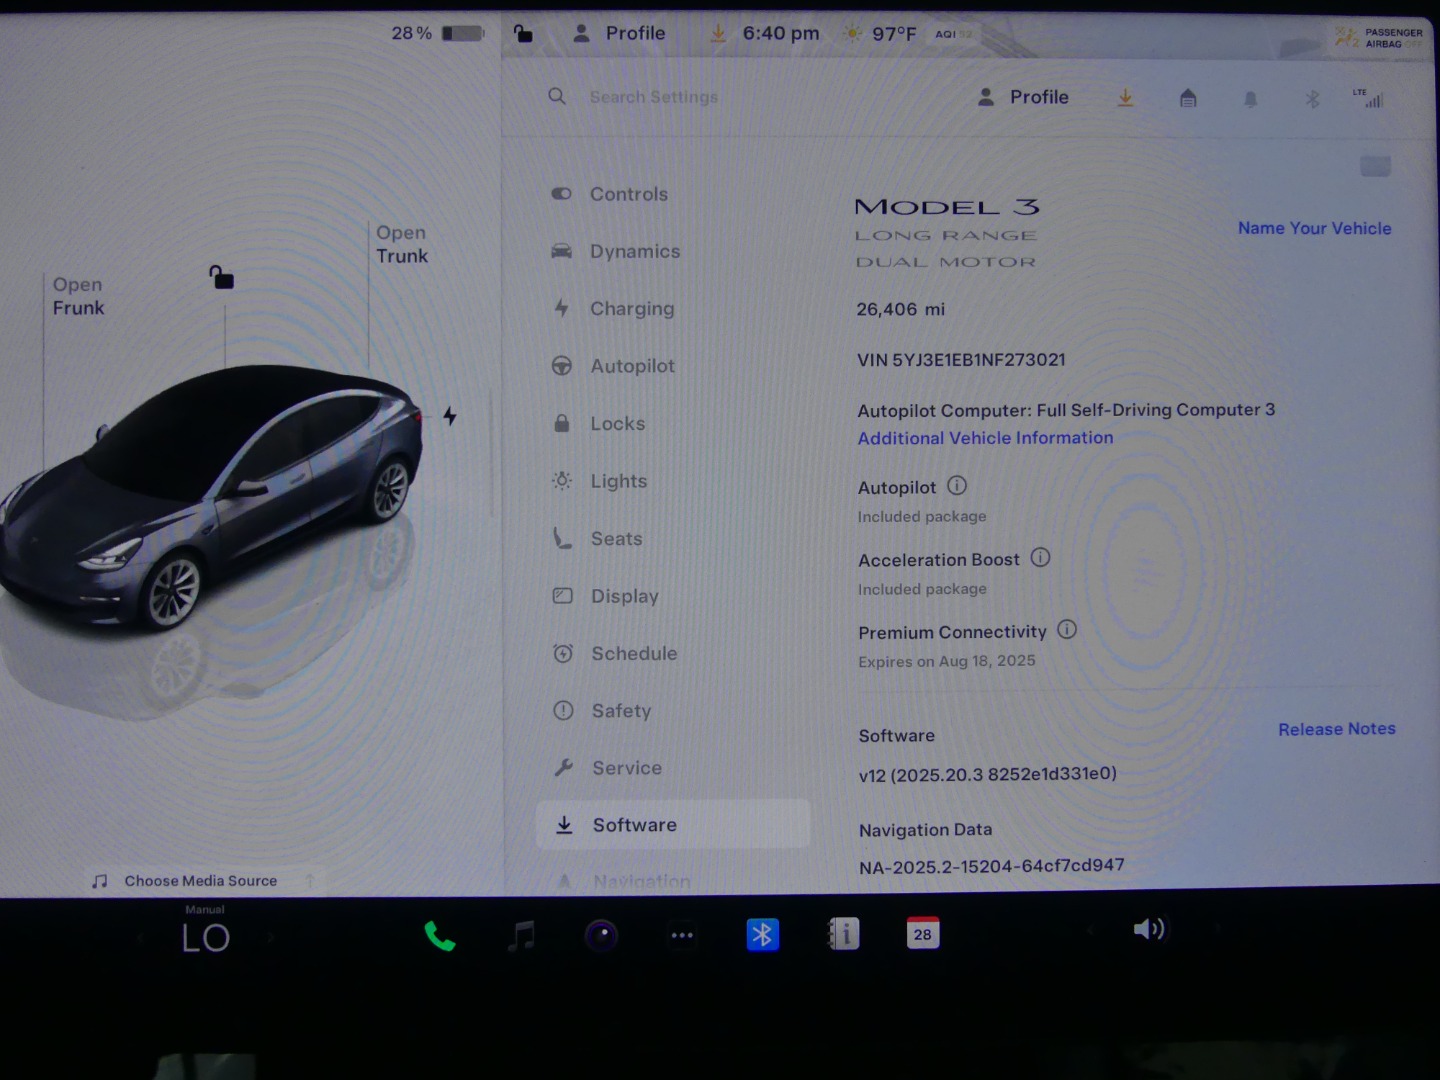Open the blue Bluetooth app in the dock

(762, 935)
